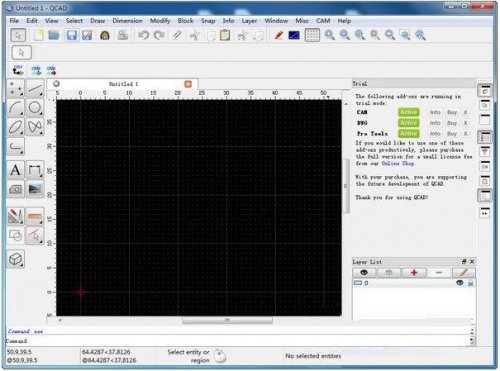
Task: Click the Buy button for CAM
Action: pyautogui.click(x=452, y=112)
